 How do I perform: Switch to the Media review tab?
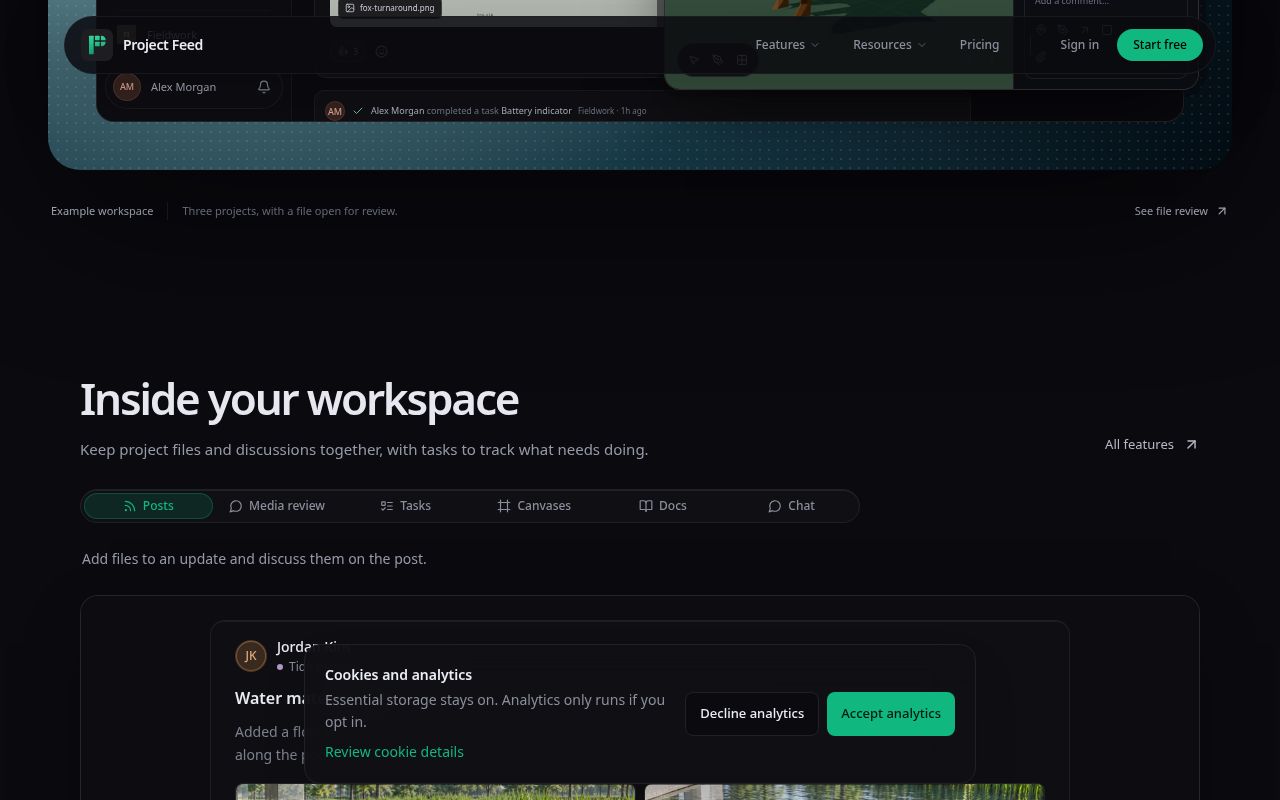pos(277,506)
